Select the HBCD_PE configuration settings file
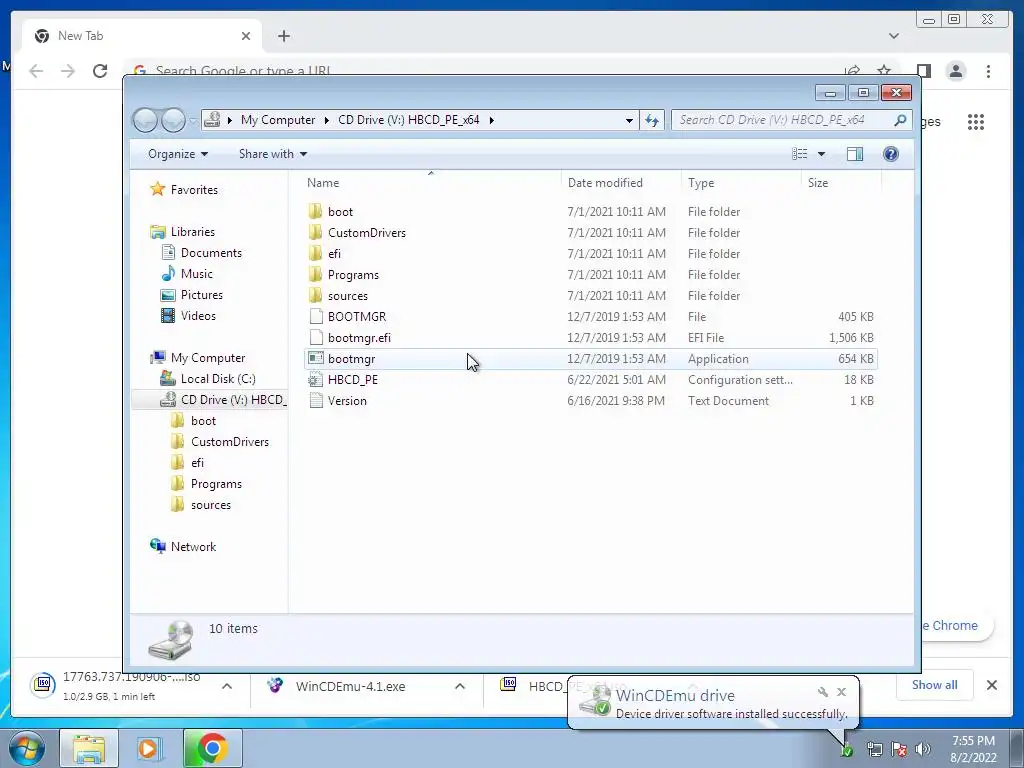The height and width of the screenshot is (768, 1024). pyautogui.click(x=353, y=379)
